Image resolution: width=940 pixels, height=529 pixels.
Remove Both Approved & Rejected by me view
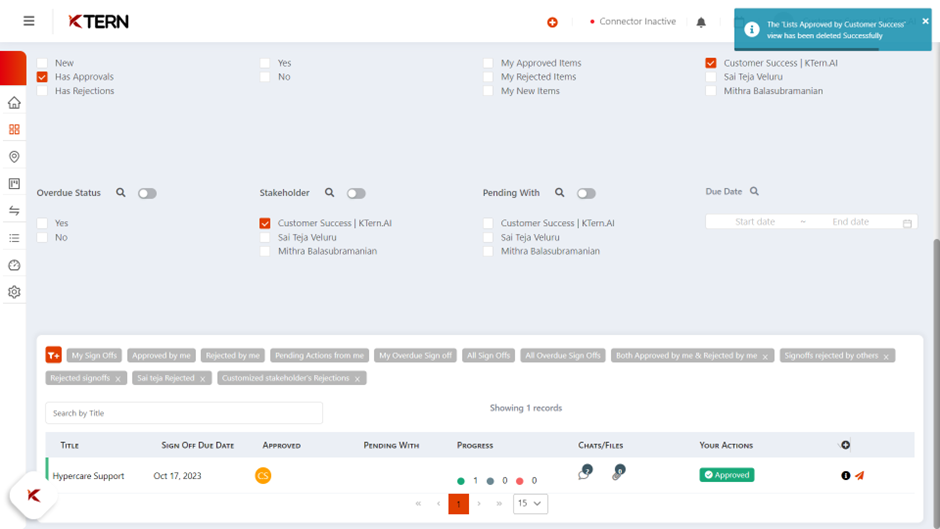[x=765, y=357]
